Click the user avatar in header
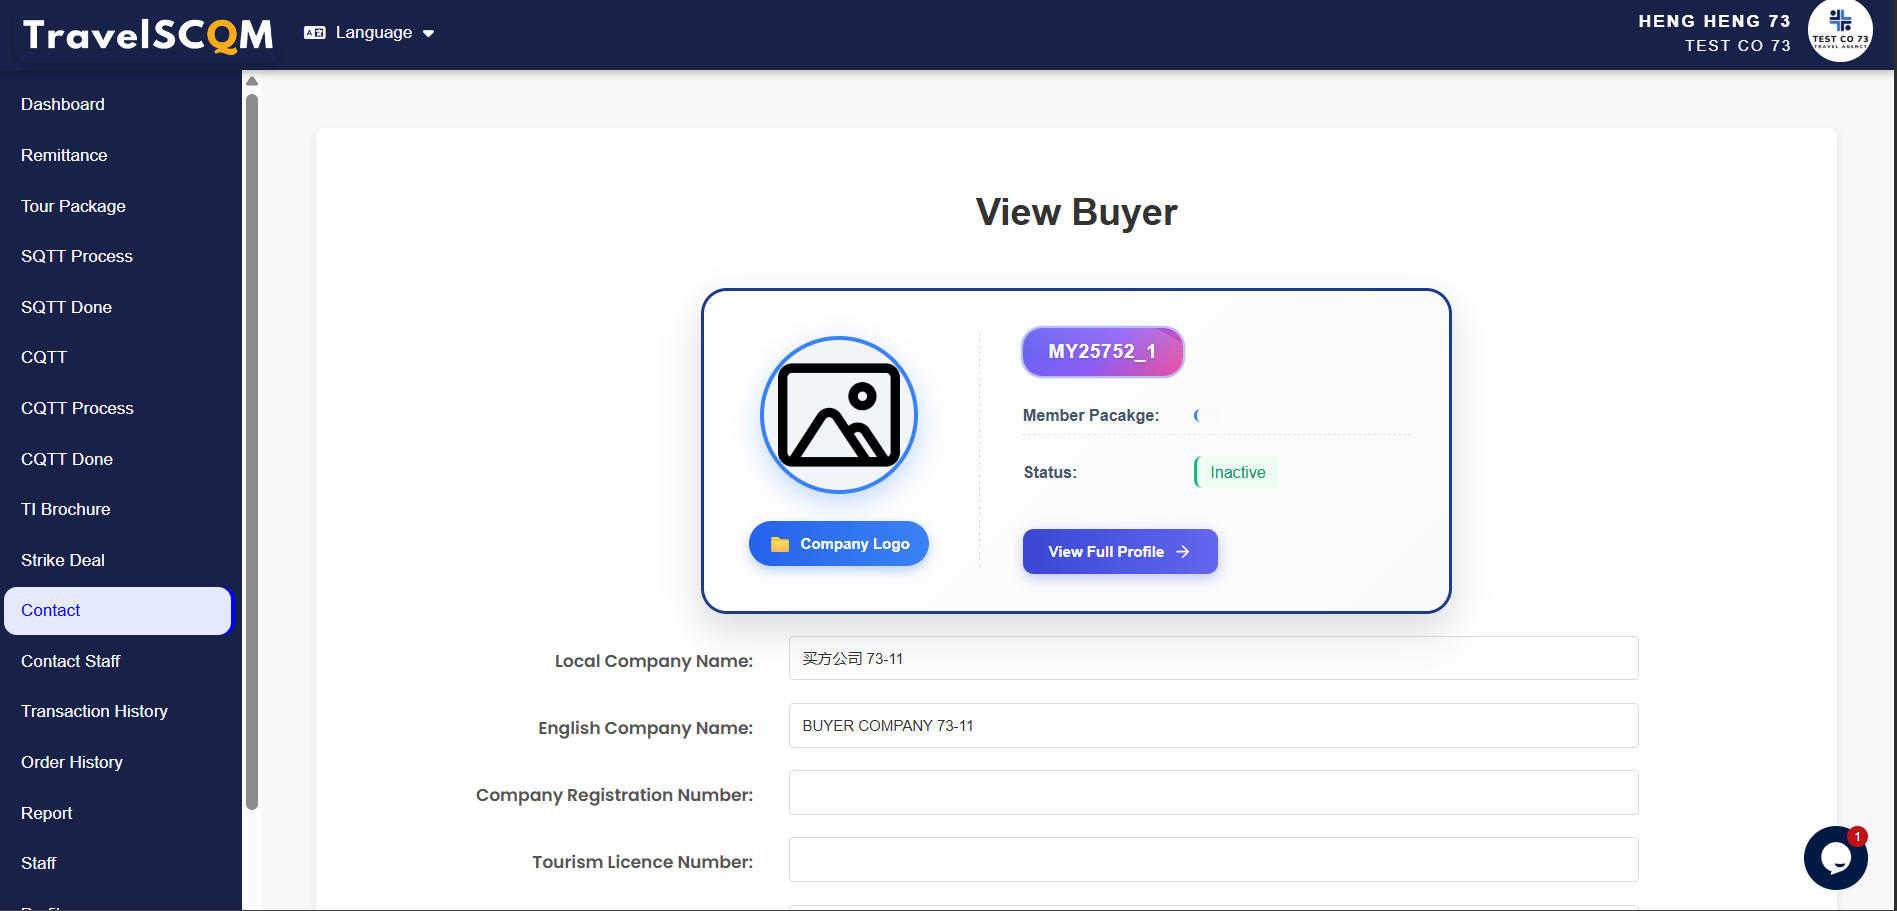Image resolution: width=1897 pixels, height=911 pixels. (1839, 32)
